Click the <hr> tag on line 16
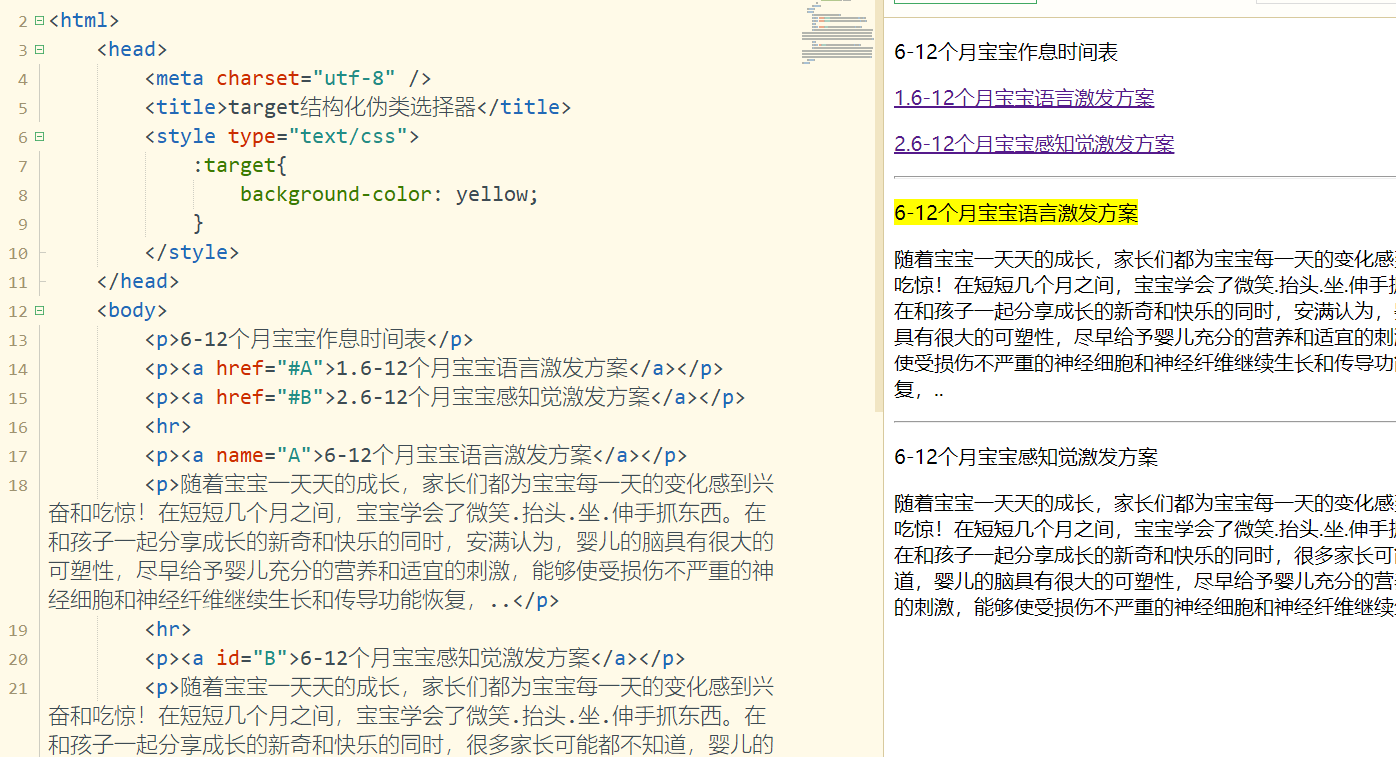This screenshot has height=757, width=1396. 168,426
